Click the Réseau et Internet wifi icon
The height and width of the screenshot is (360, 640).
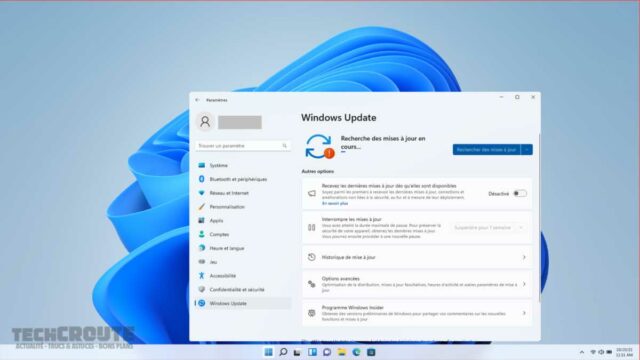pos(202,193)
